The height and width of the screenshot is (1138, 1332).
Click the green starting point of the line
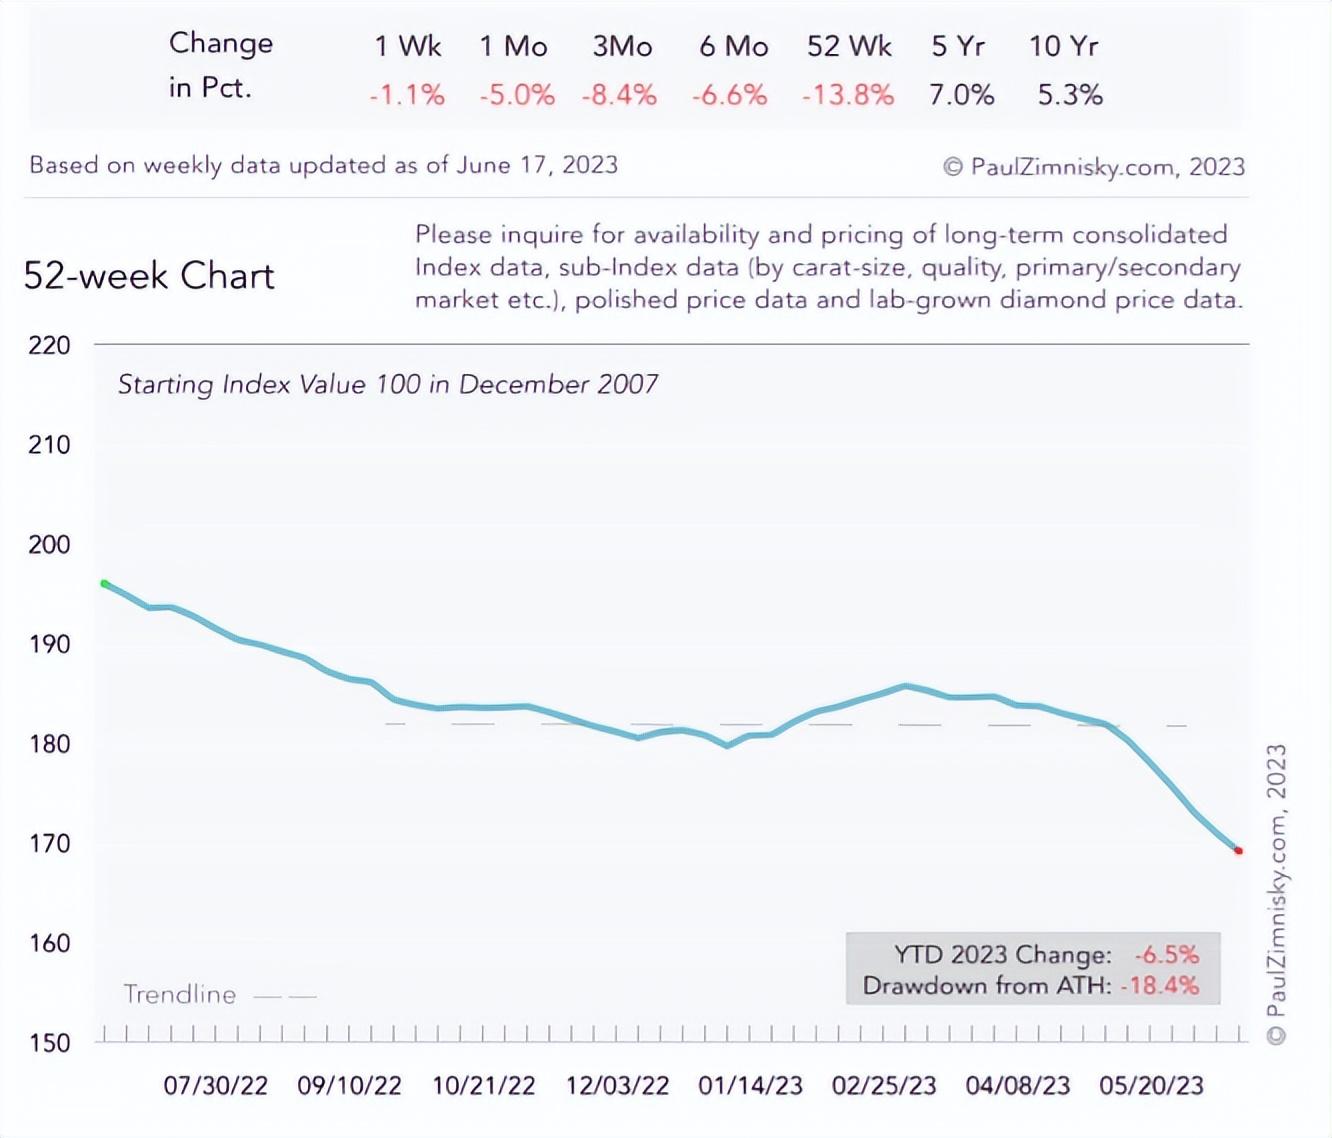click(x=105, y=584)
